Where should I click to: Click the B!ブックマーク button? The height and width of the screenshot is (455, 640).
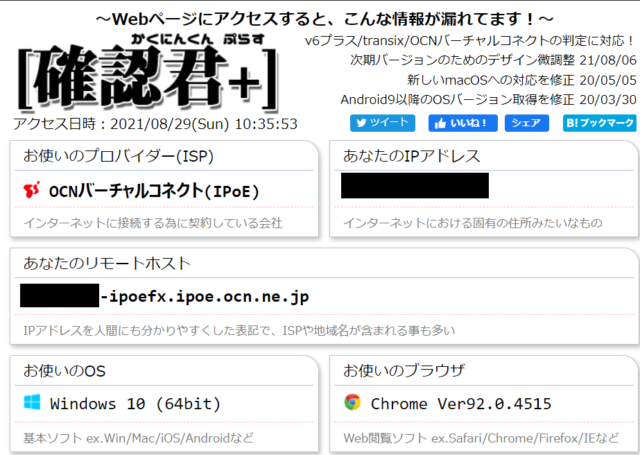(599, 123)
